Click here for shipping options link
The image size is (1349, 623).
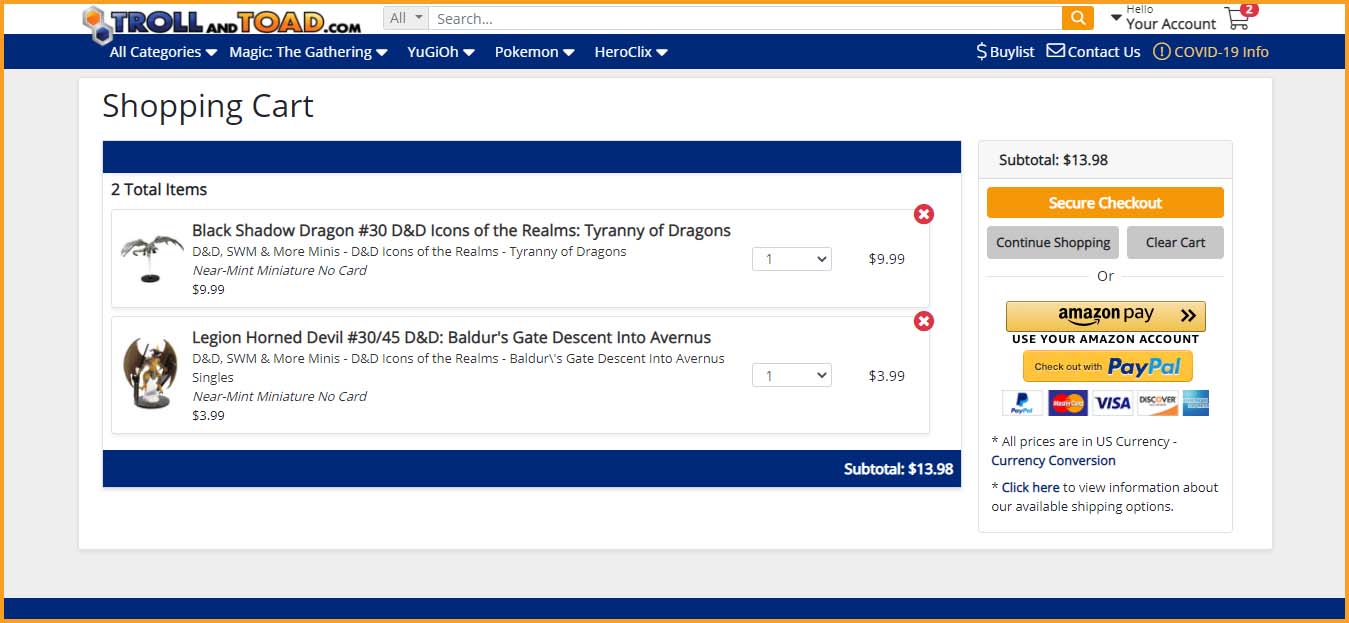tap(1030, 487)
